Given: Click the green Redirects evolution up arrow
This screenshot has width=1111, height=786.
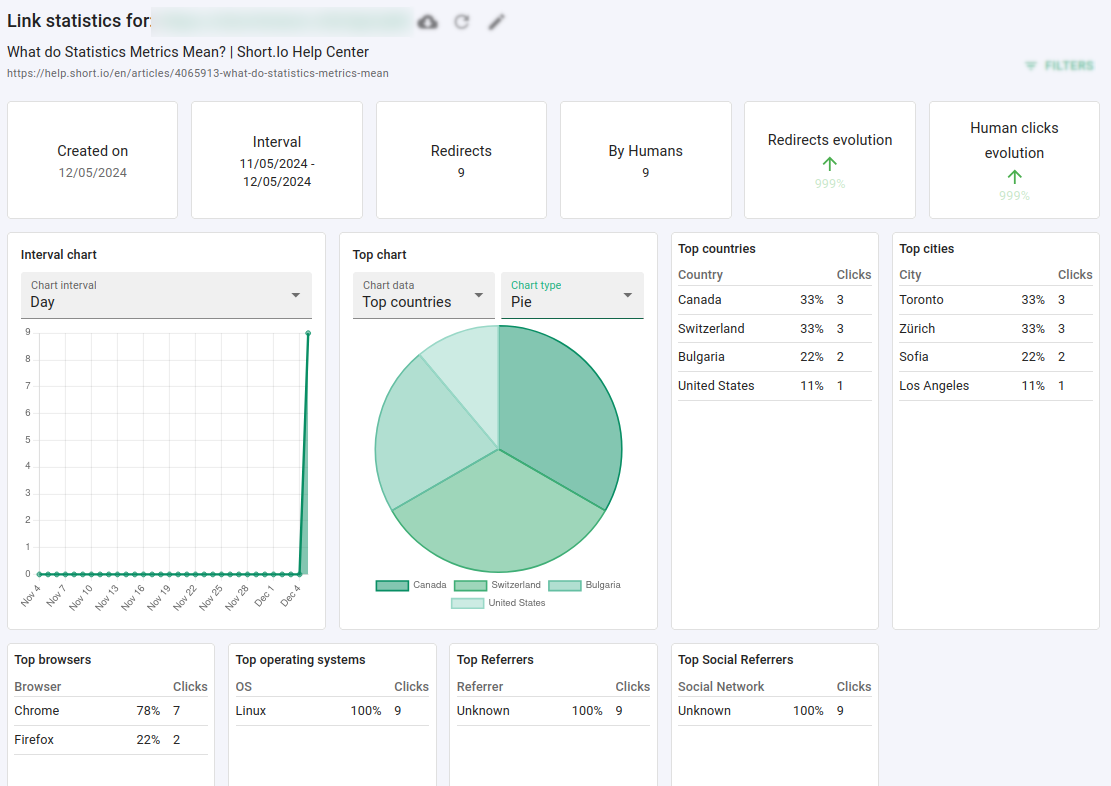Looking at the screenshot, I should coord(830,164).
